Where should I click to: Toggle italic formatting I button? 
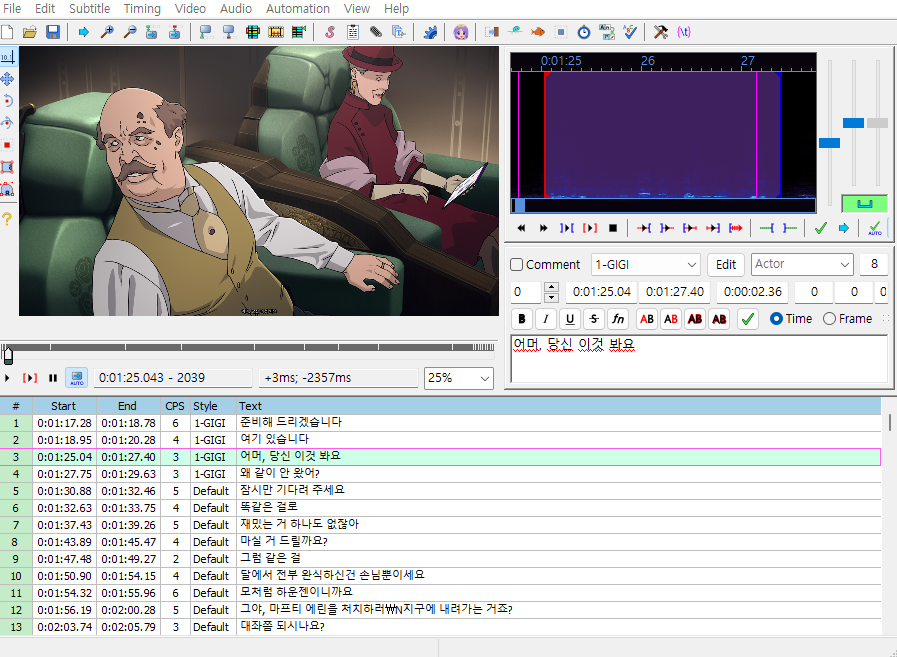point(546,319)
